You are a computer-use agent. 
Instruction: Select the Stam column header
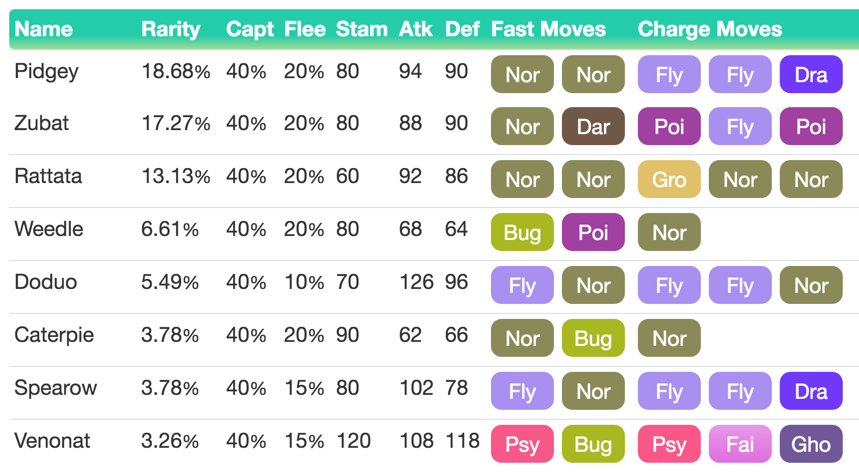362,29
